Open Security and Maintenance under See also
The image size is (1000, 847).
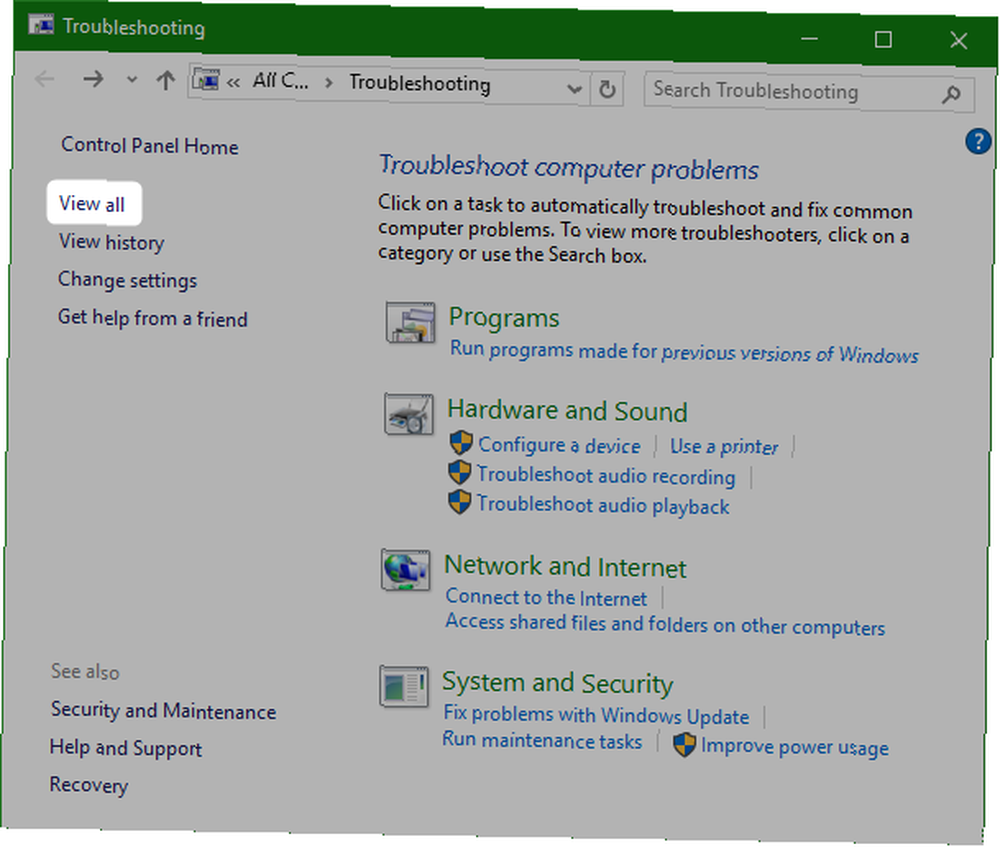coord(164,711)
